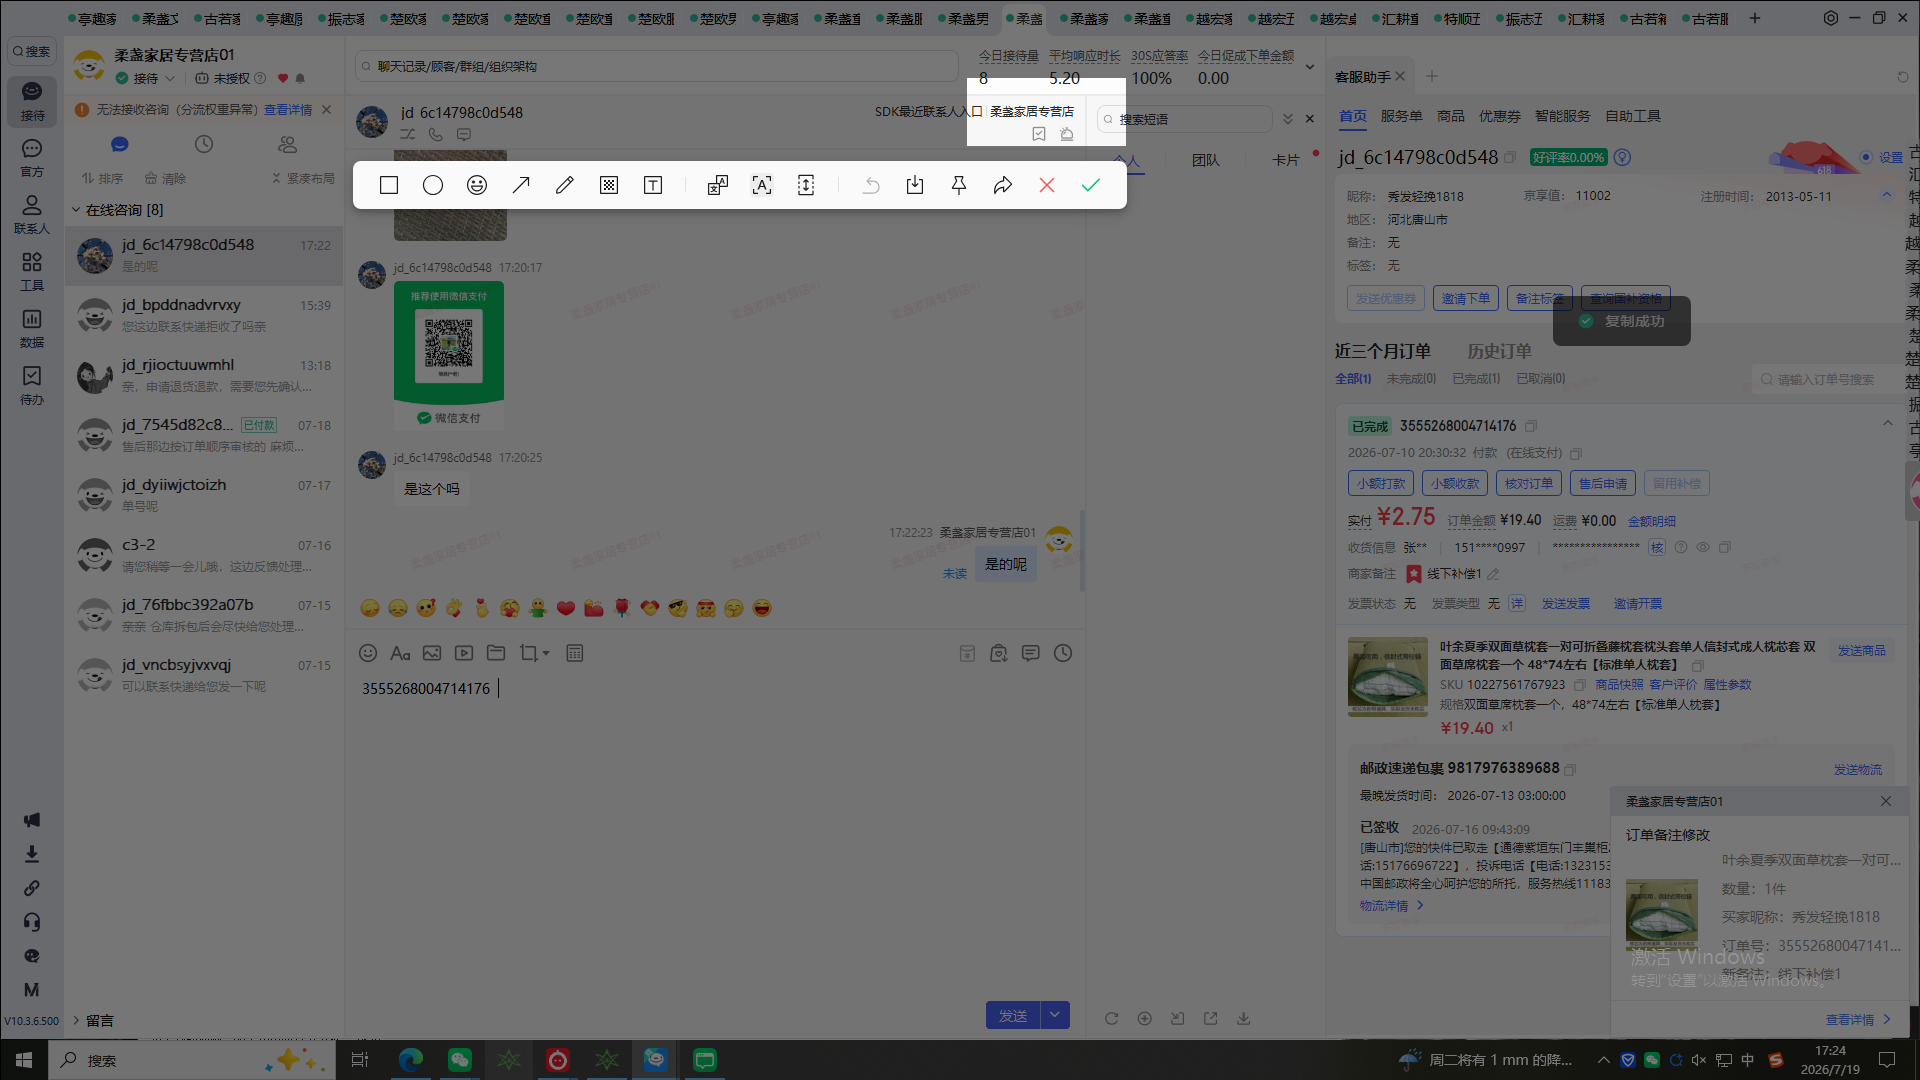Open the sticker emoji tool in screenshot toolbar
1920x1080 pixels.
coord(477,185)
